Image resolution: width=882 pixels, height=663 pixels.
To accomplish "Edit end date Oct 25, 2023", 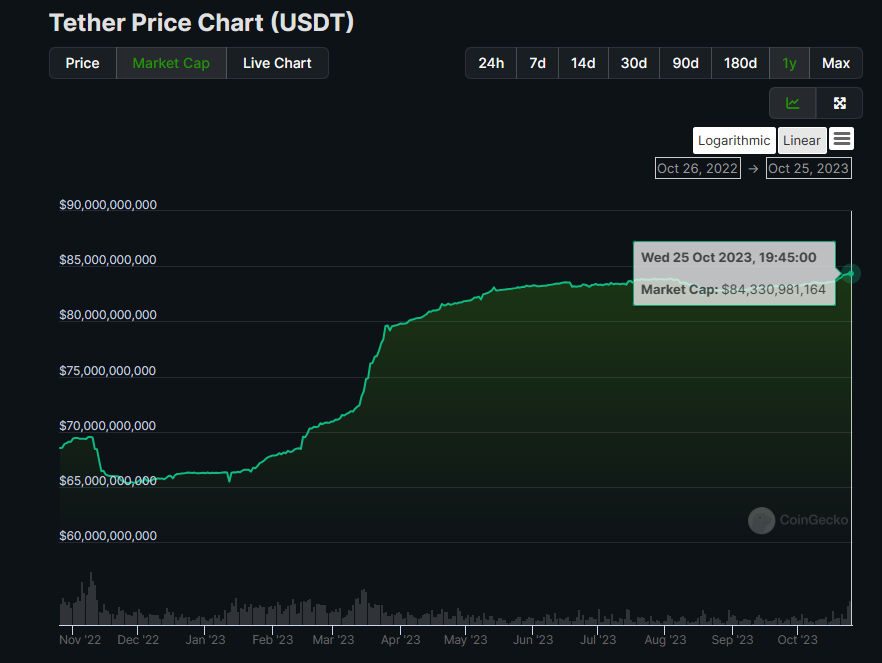I will click(808, 168).
